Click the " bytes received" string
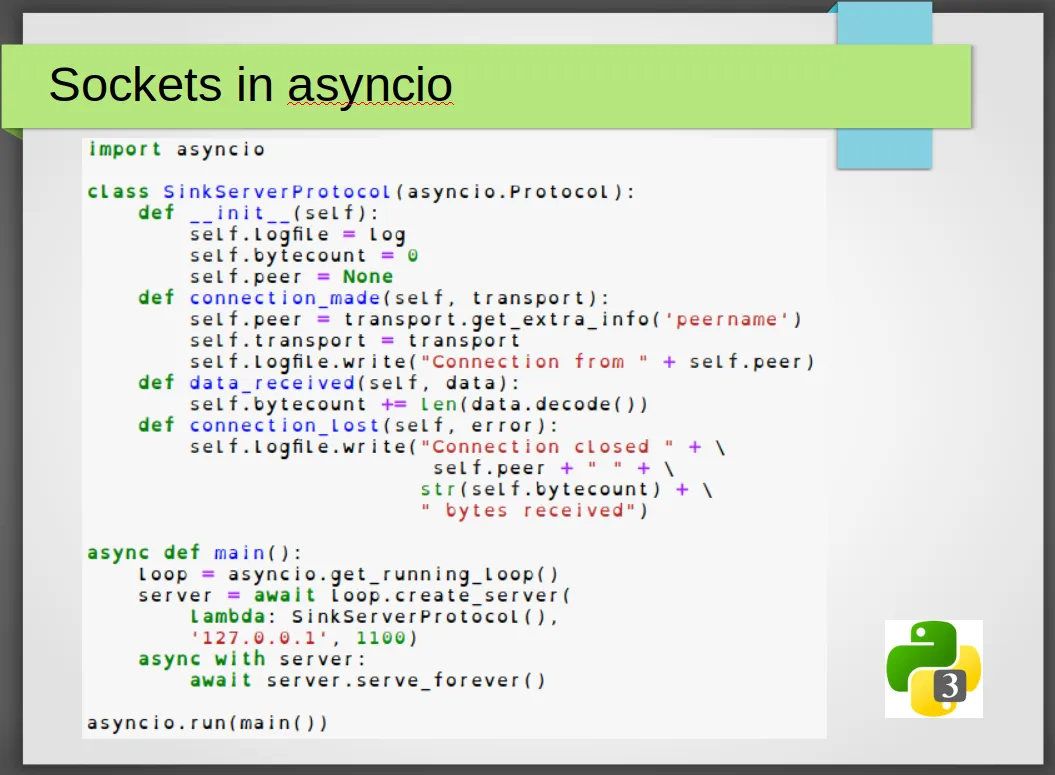Screen dimensions: 1055x775 528,510
